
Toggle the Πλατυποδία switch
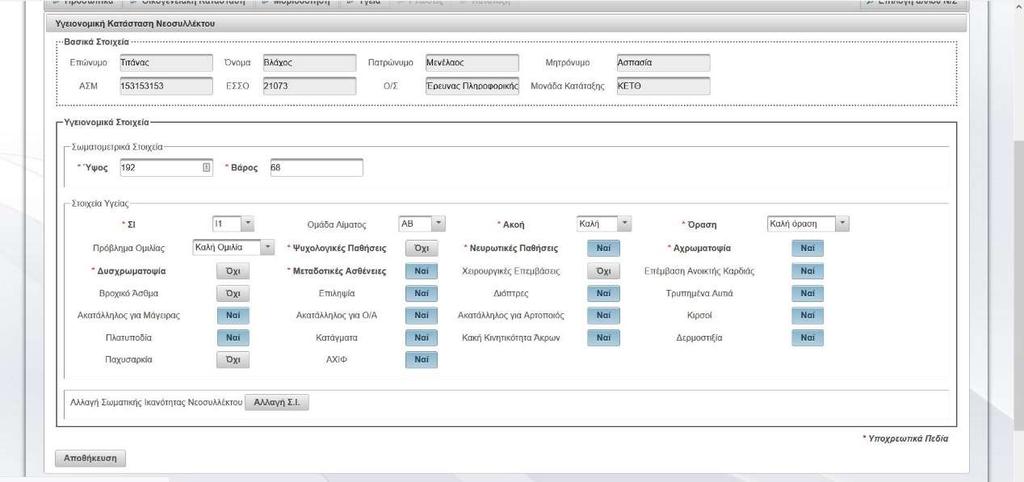pos(232,338)
